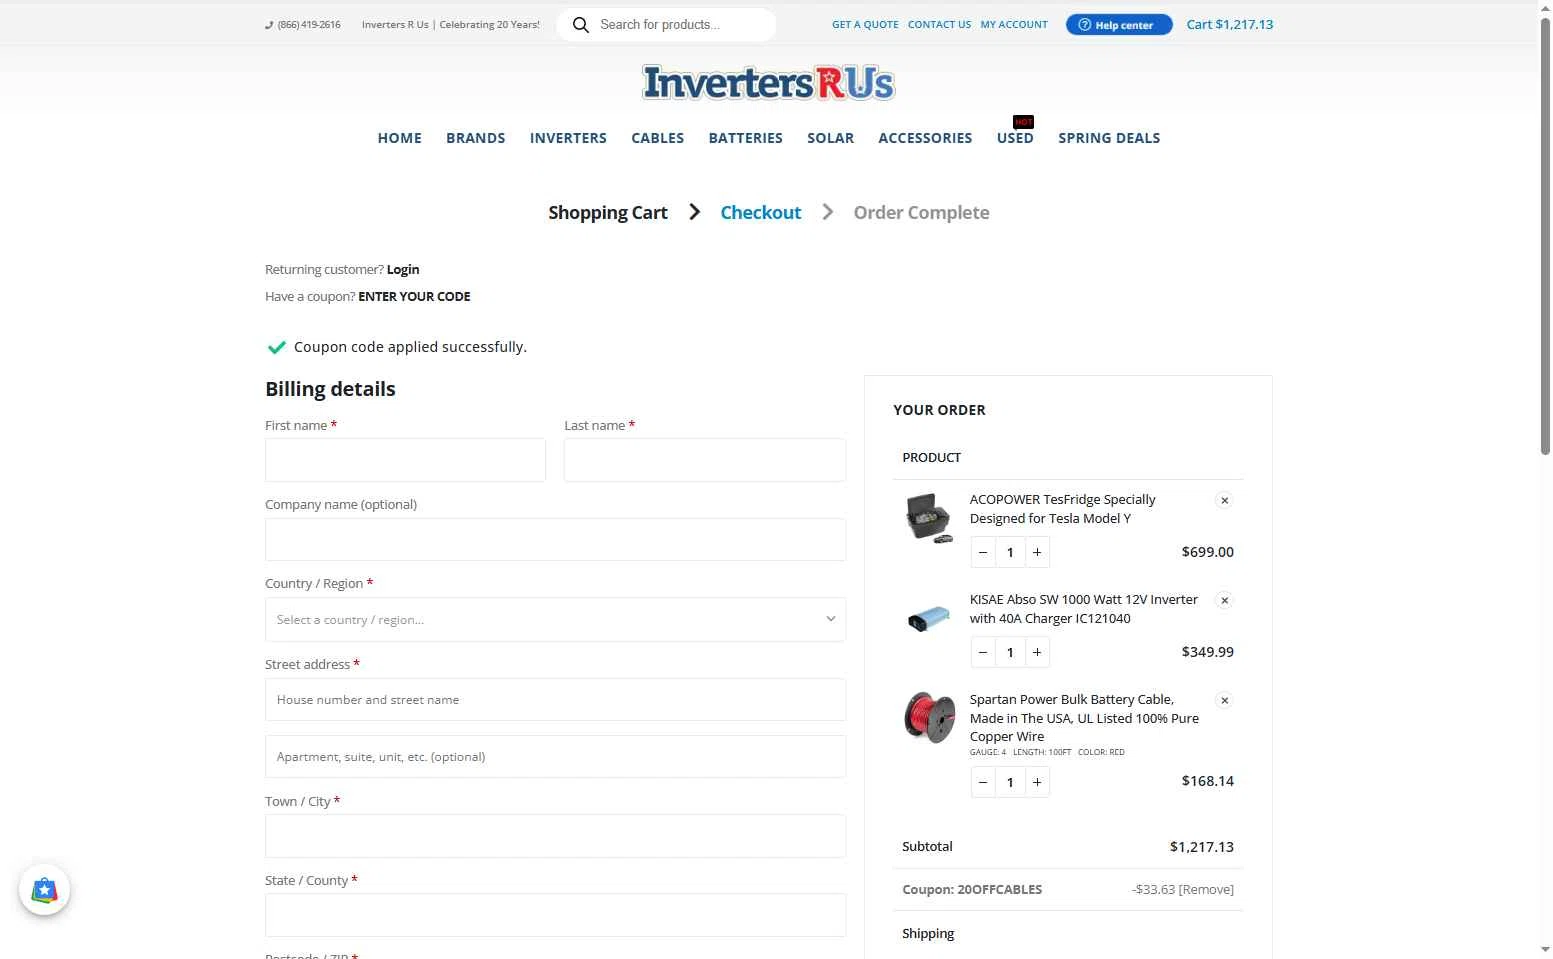Open the Country / Region dropdown

[x=555, y=620]
